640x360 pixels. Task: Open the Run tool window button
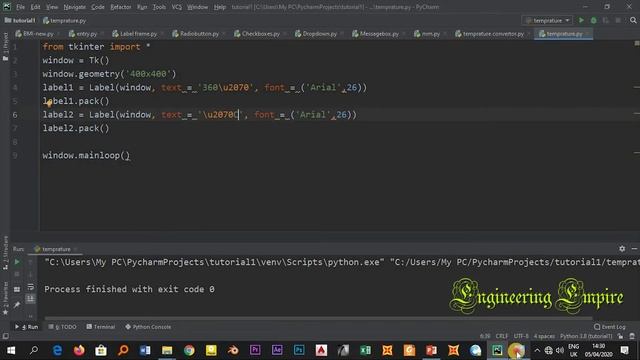point(27,327)
